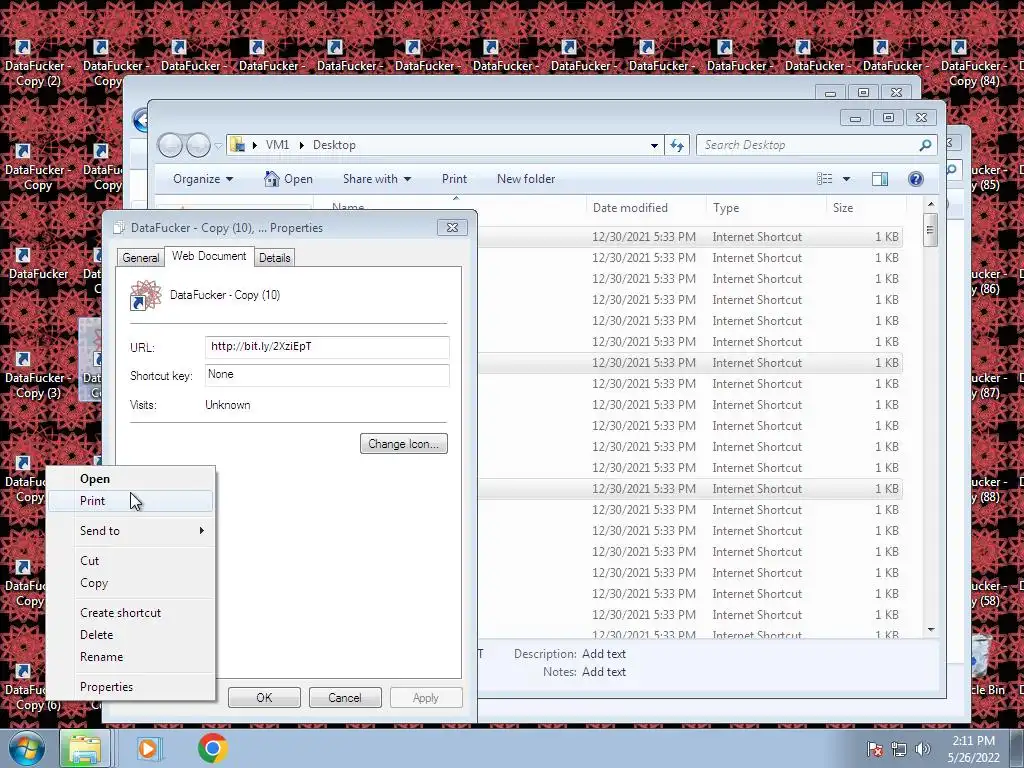
Task: Open the Start menu orb
Action: click(26, 748)
